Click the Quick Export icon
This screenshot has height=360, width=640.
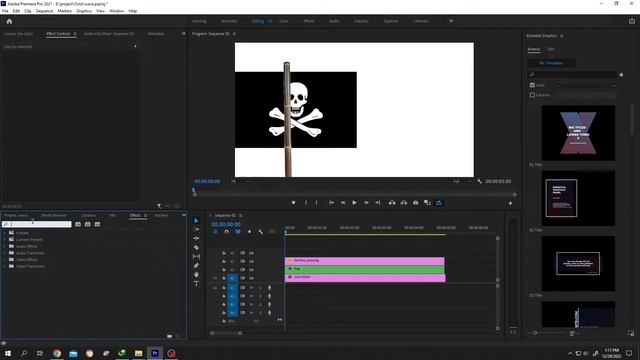pos(632,21)
